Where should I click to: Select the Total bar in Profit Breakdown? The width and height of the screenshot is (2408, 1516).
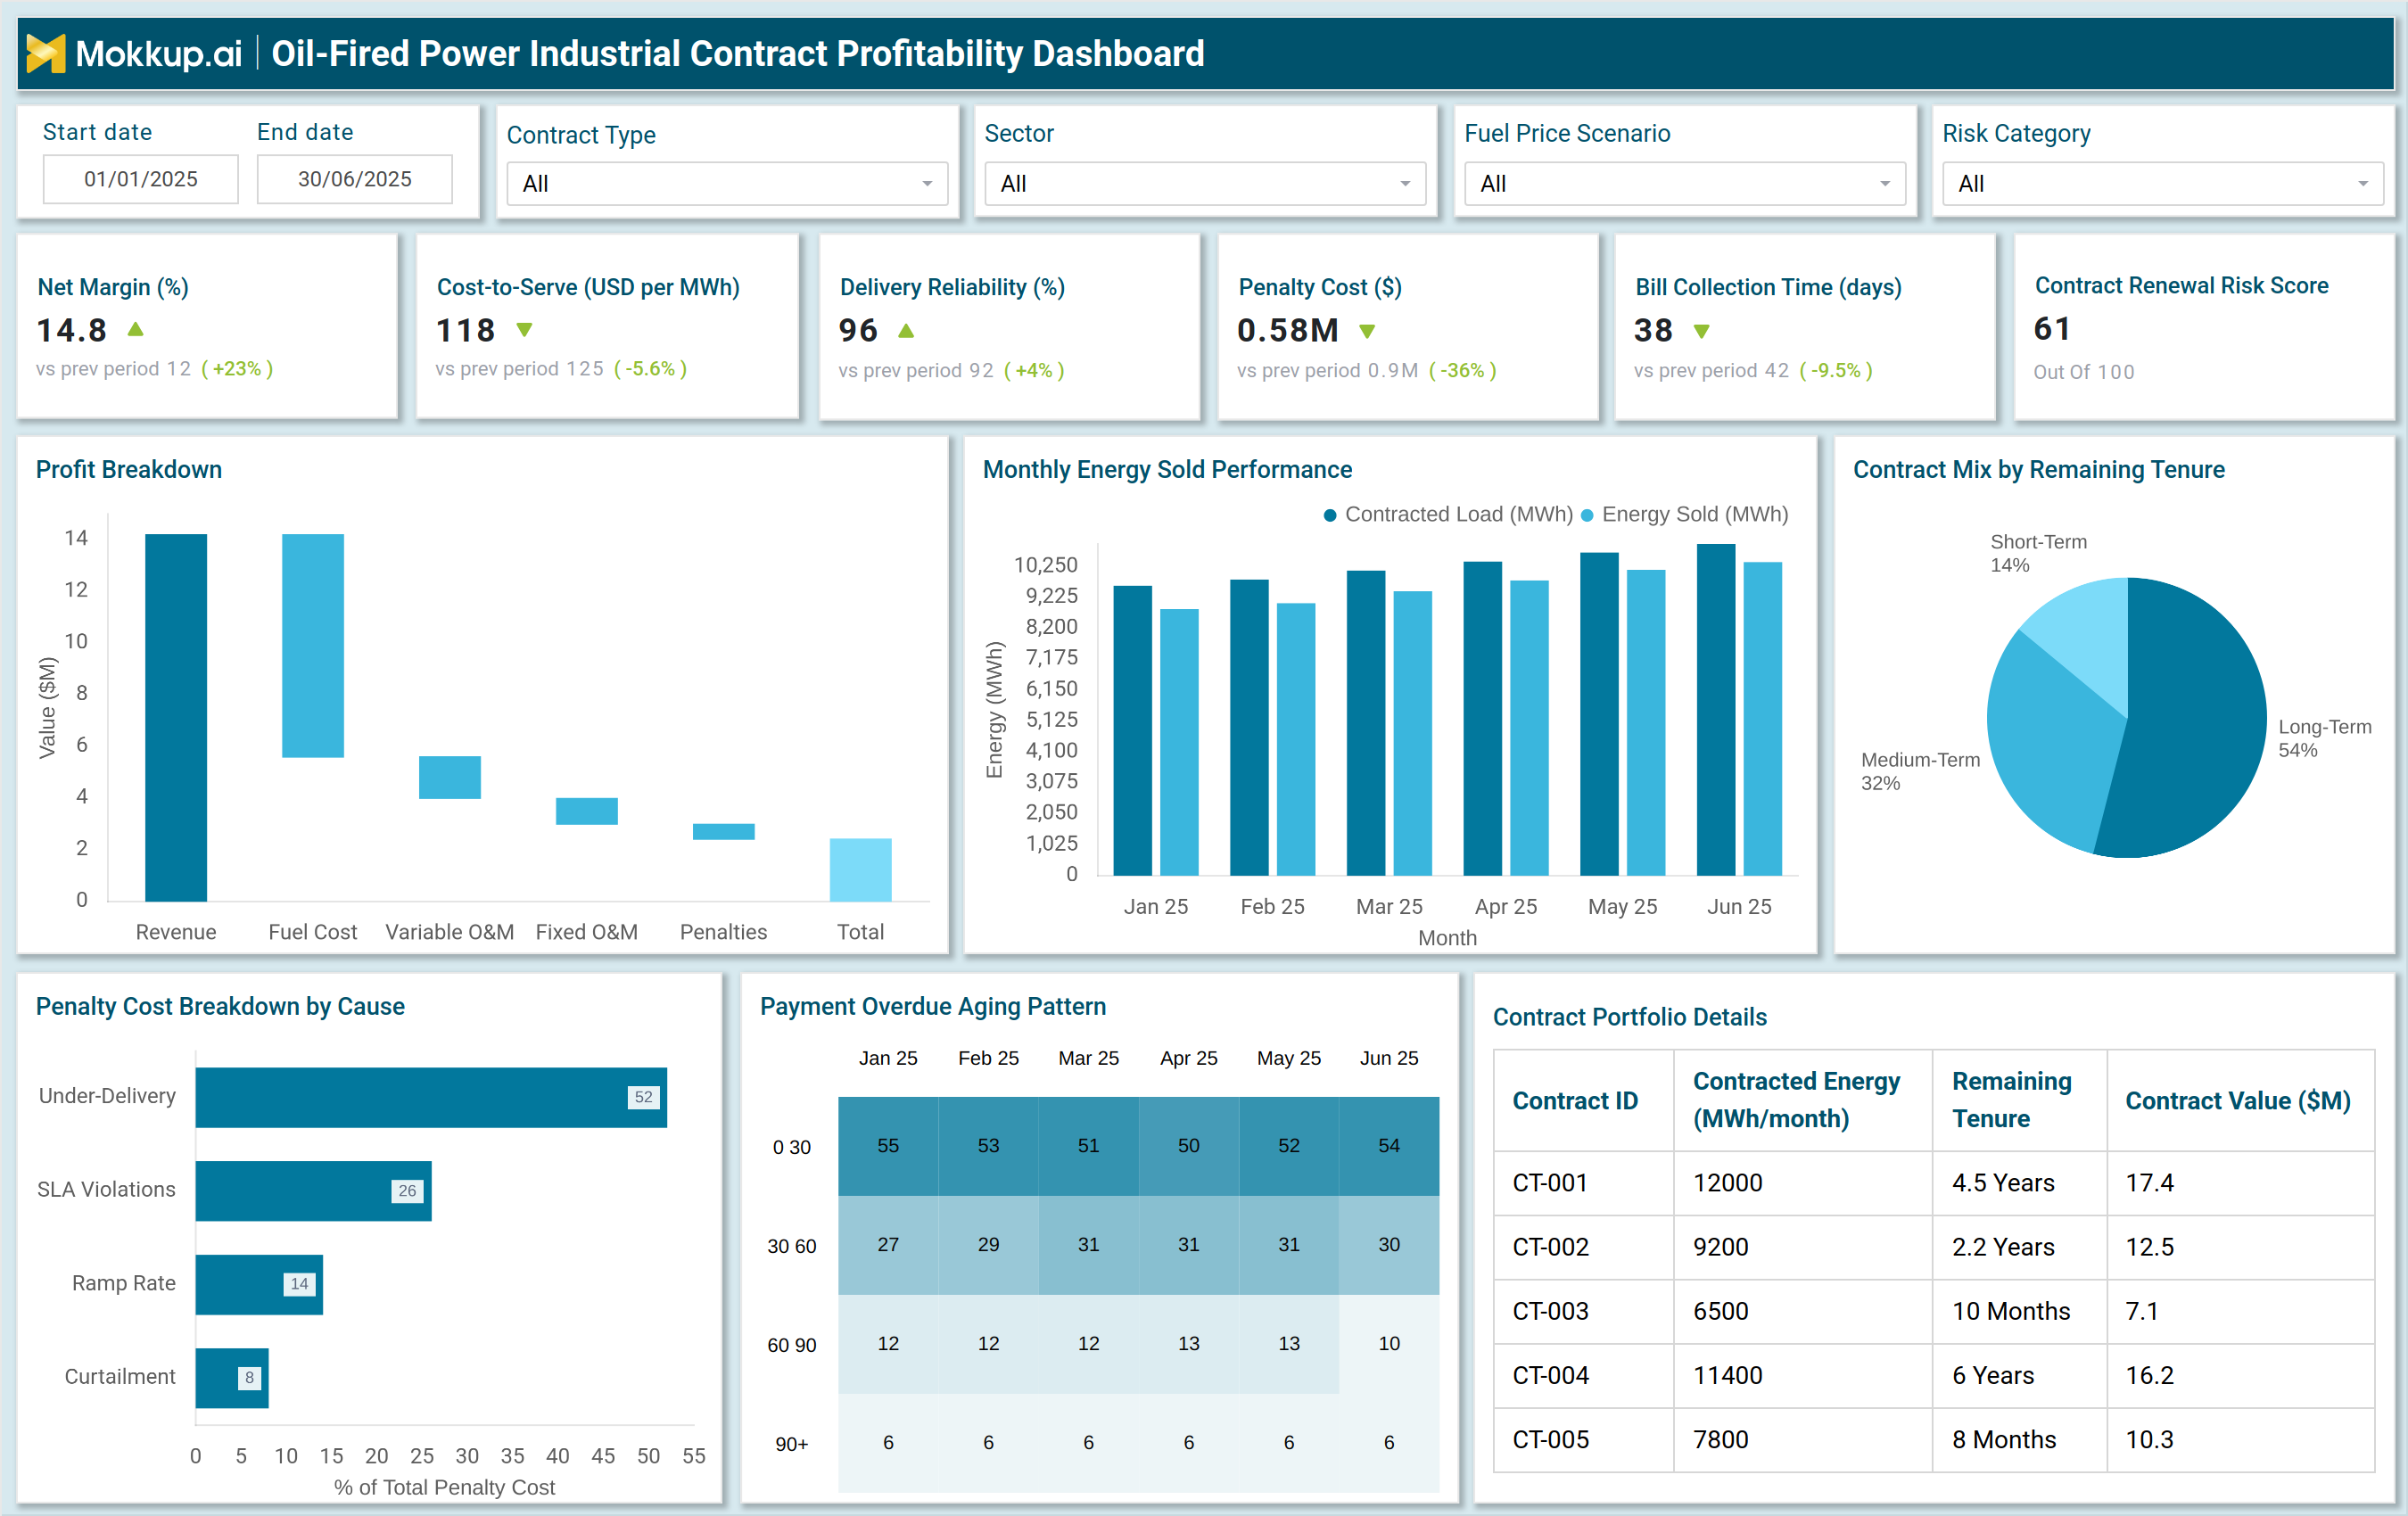pyautogui.click(x=861, y=870)
